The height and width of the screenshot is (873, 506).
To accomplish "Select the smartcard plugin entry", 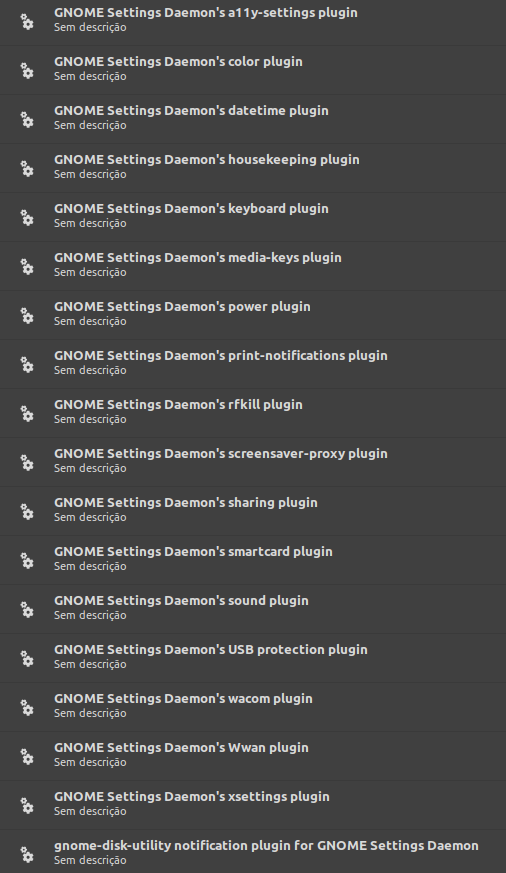I will [253, 560].
